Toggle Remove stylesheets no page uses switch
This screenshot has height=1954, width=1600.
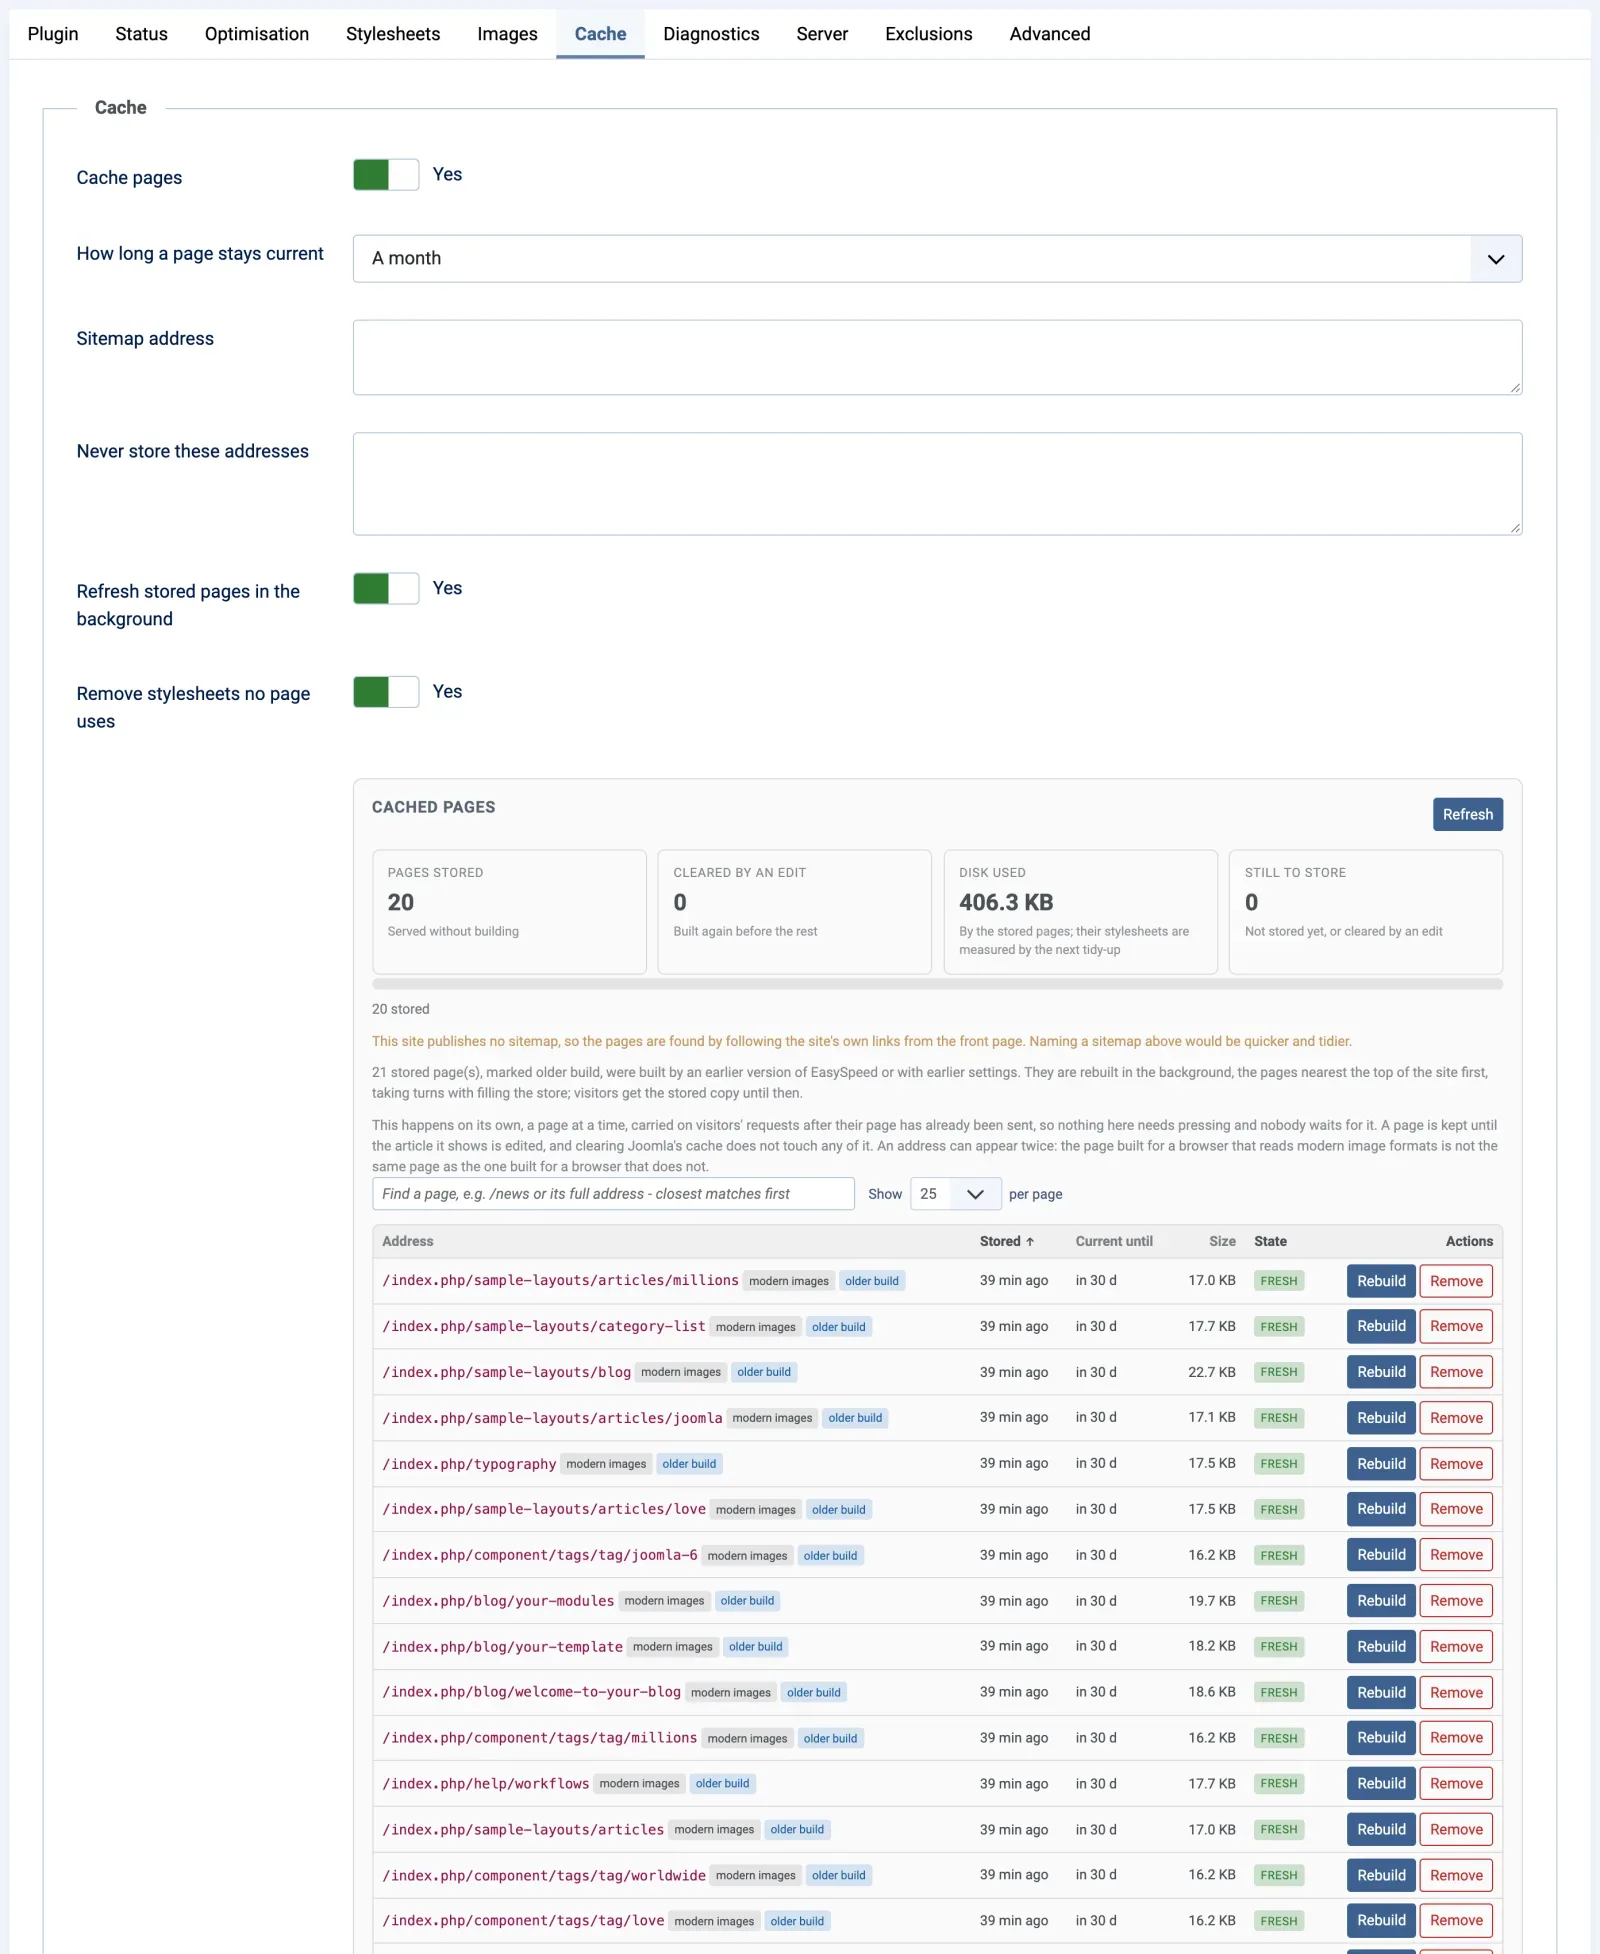386,692
